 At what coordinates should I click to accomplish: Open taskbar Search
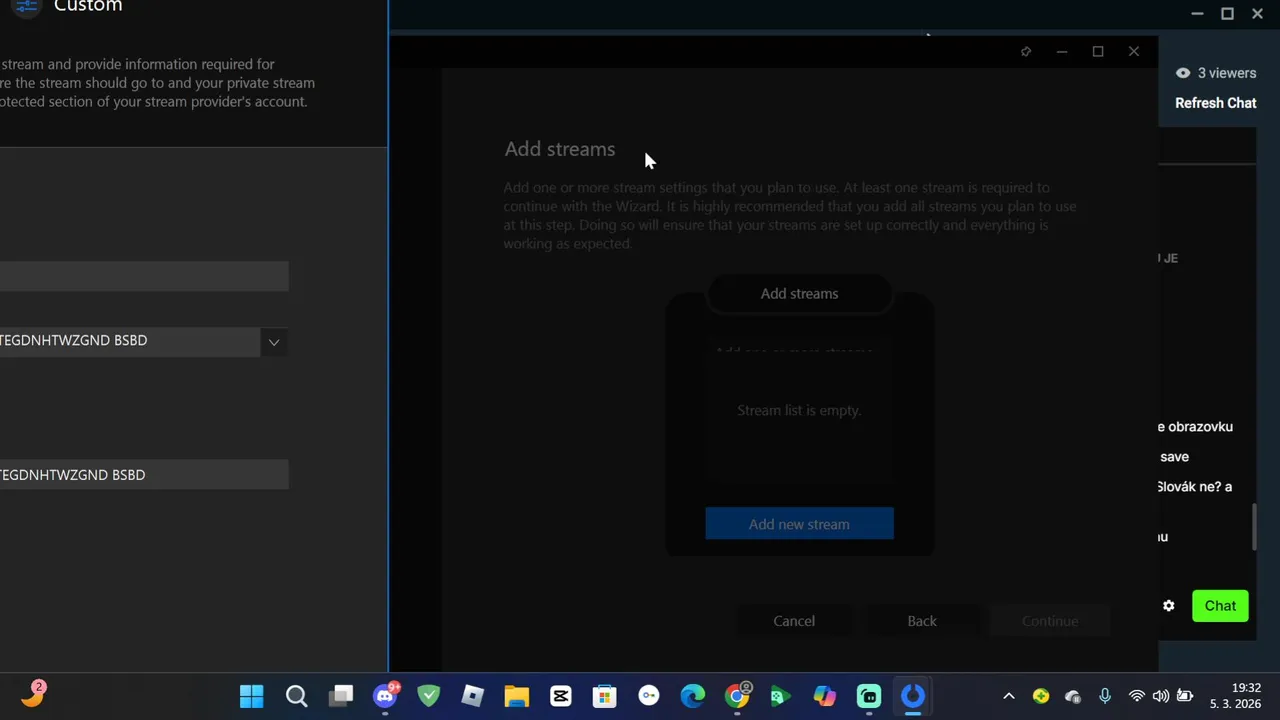tap(296, 696)
